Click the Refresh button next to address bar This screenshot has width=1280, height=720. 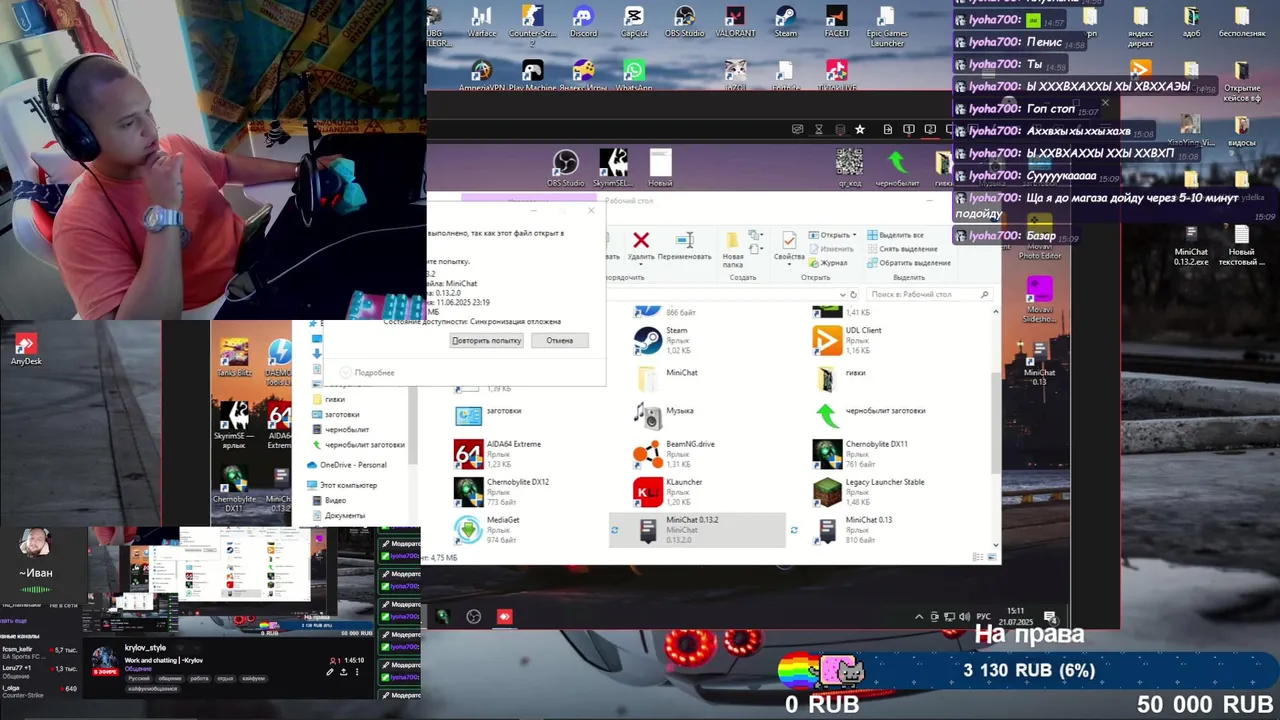point(853,295)
